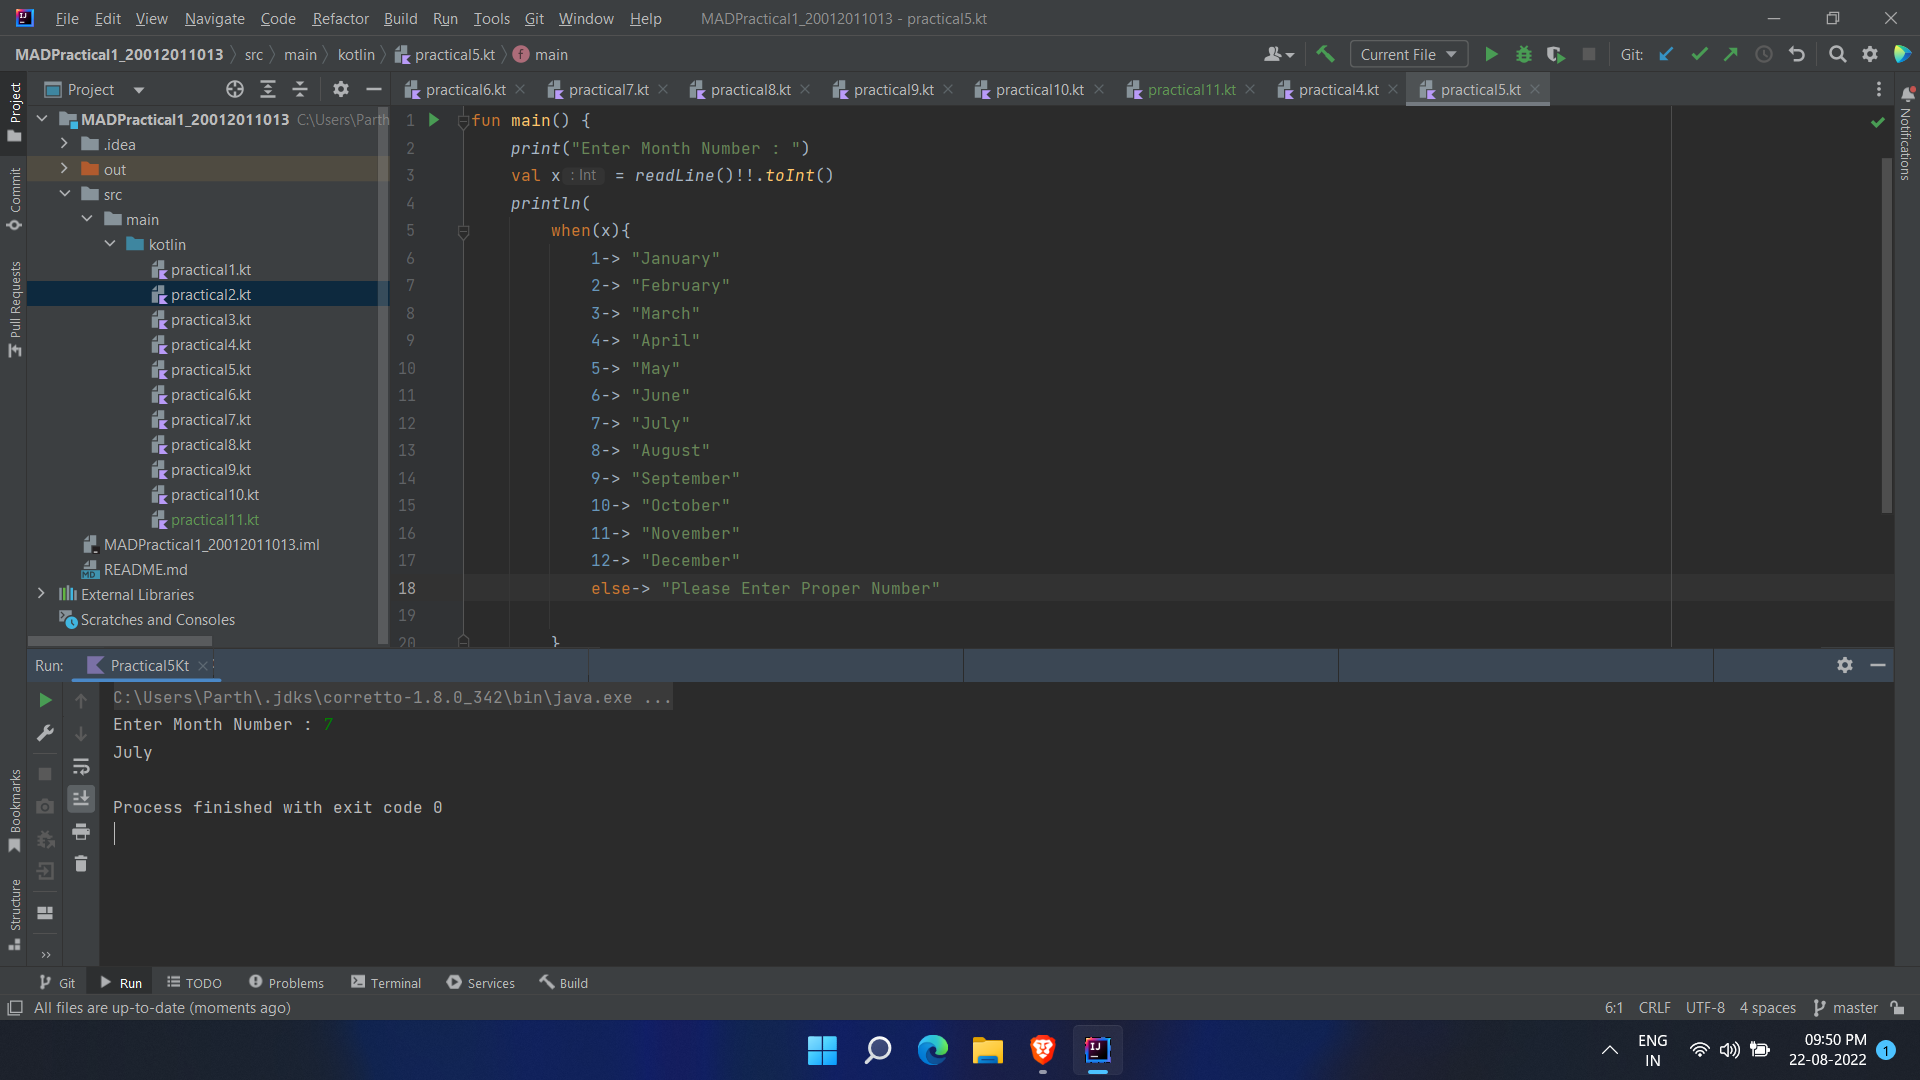Open practical3.kt in project tree
This screenshot has width=1920, height=1080.
tap(210, 320)
